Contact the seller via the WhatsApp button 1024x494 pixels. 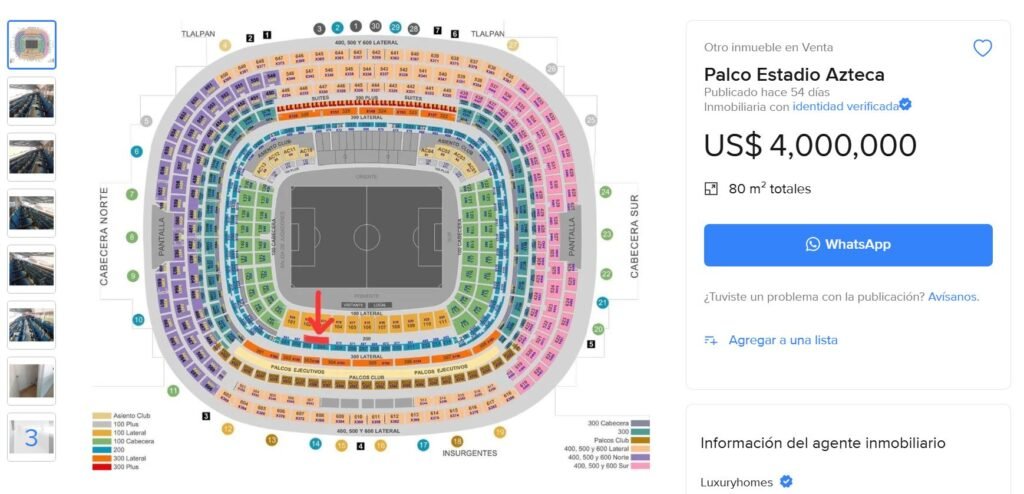tap(848, 245)
